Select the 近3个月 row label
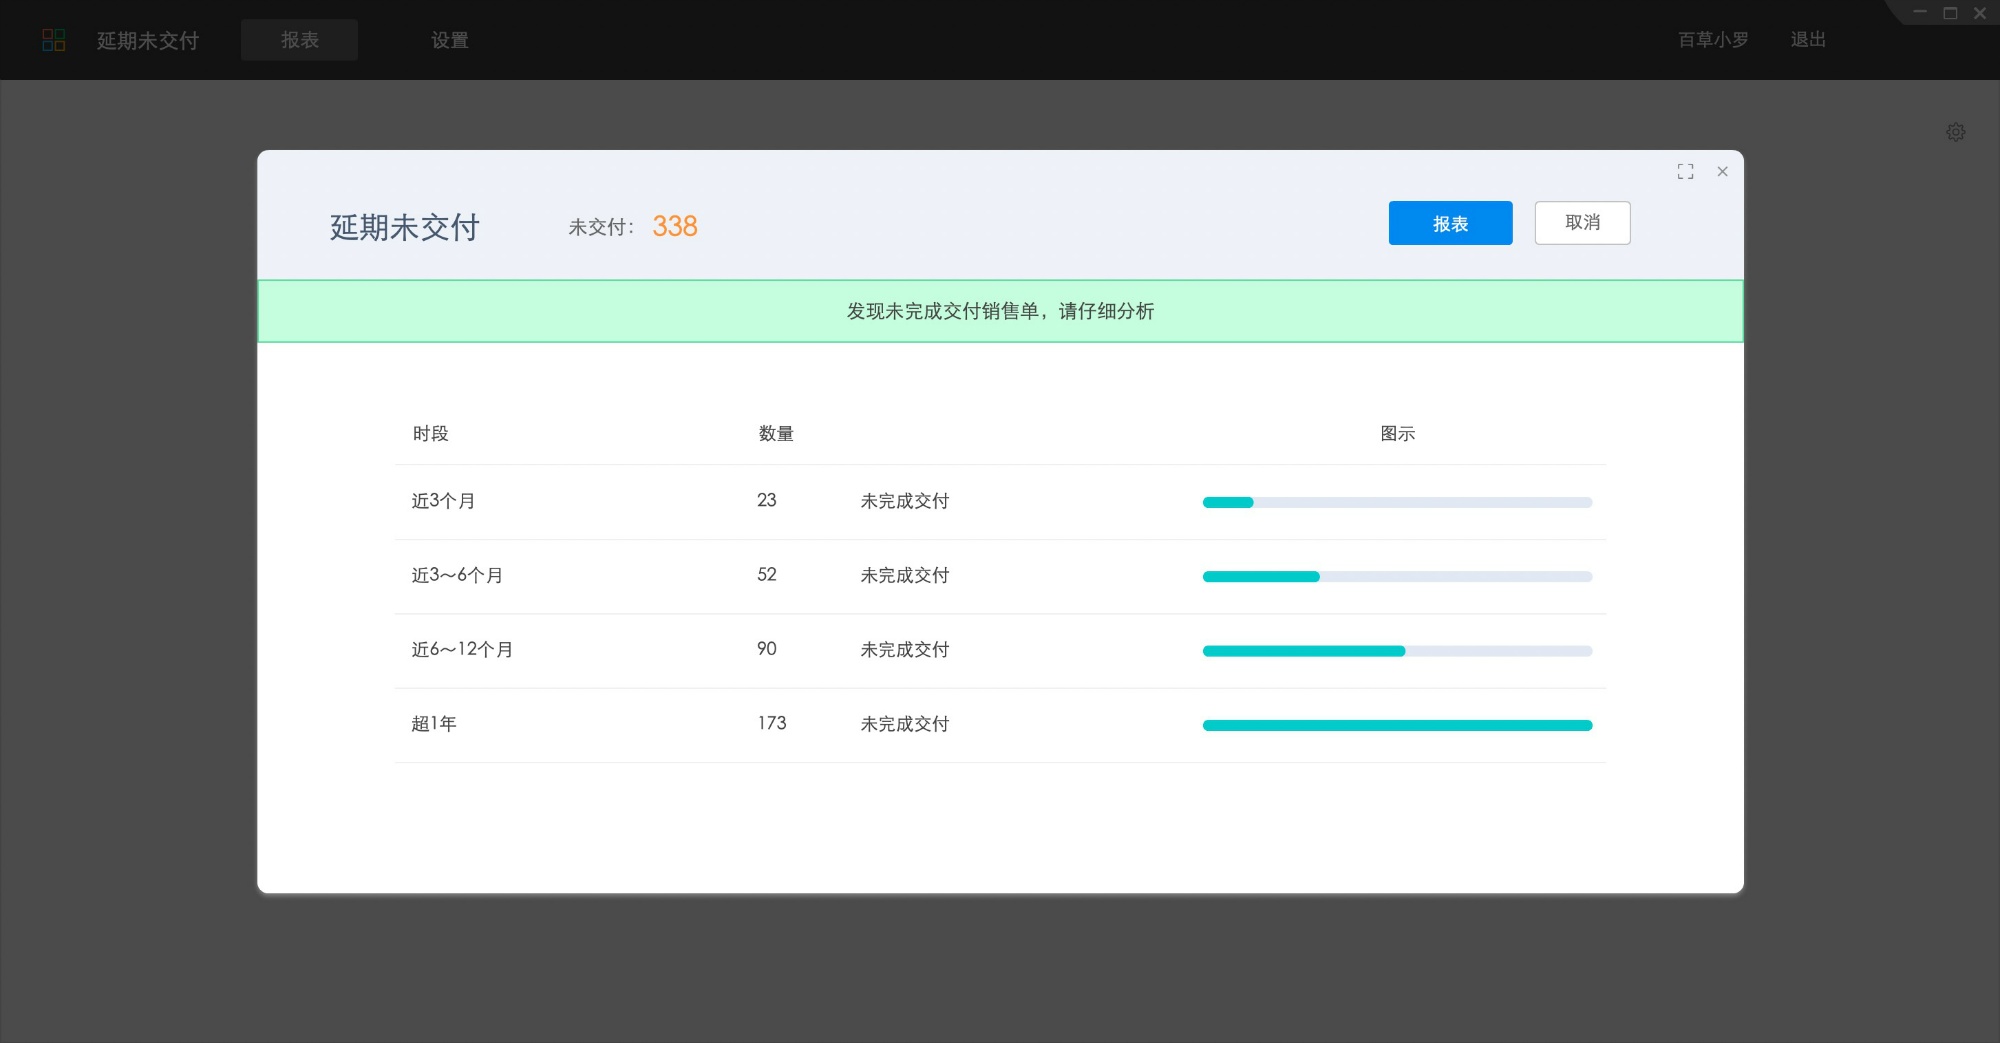 click(443, 501)
